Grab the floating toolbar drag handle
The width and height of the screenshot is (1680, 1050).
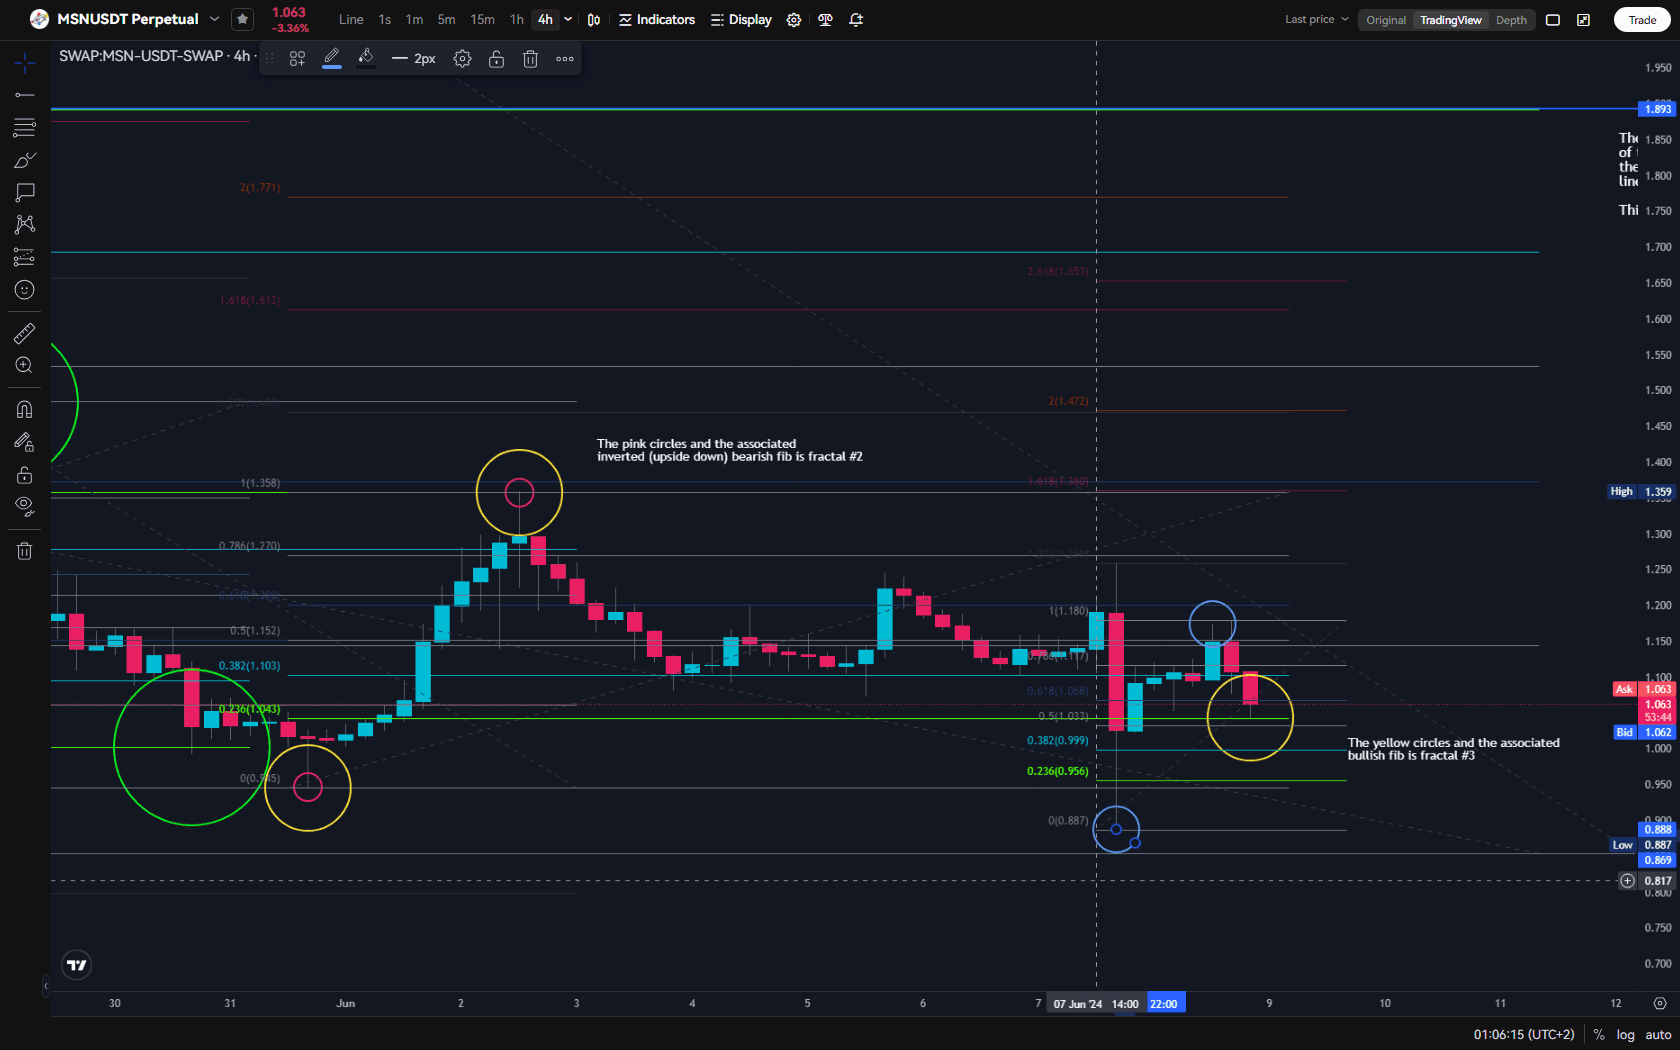click(x=269, y=59)
